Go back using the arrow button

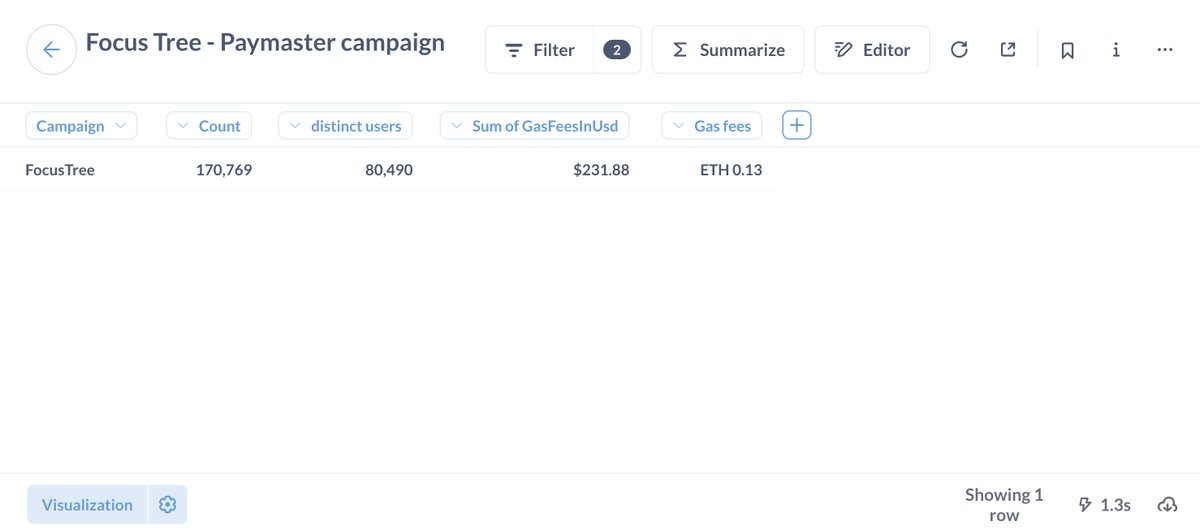pyautogui.click(x=51, y=50)
